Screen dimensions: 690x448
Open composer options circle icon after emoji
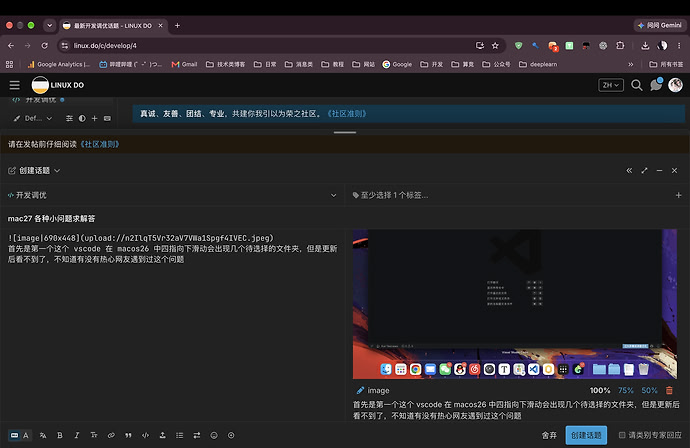coord(231,435)
